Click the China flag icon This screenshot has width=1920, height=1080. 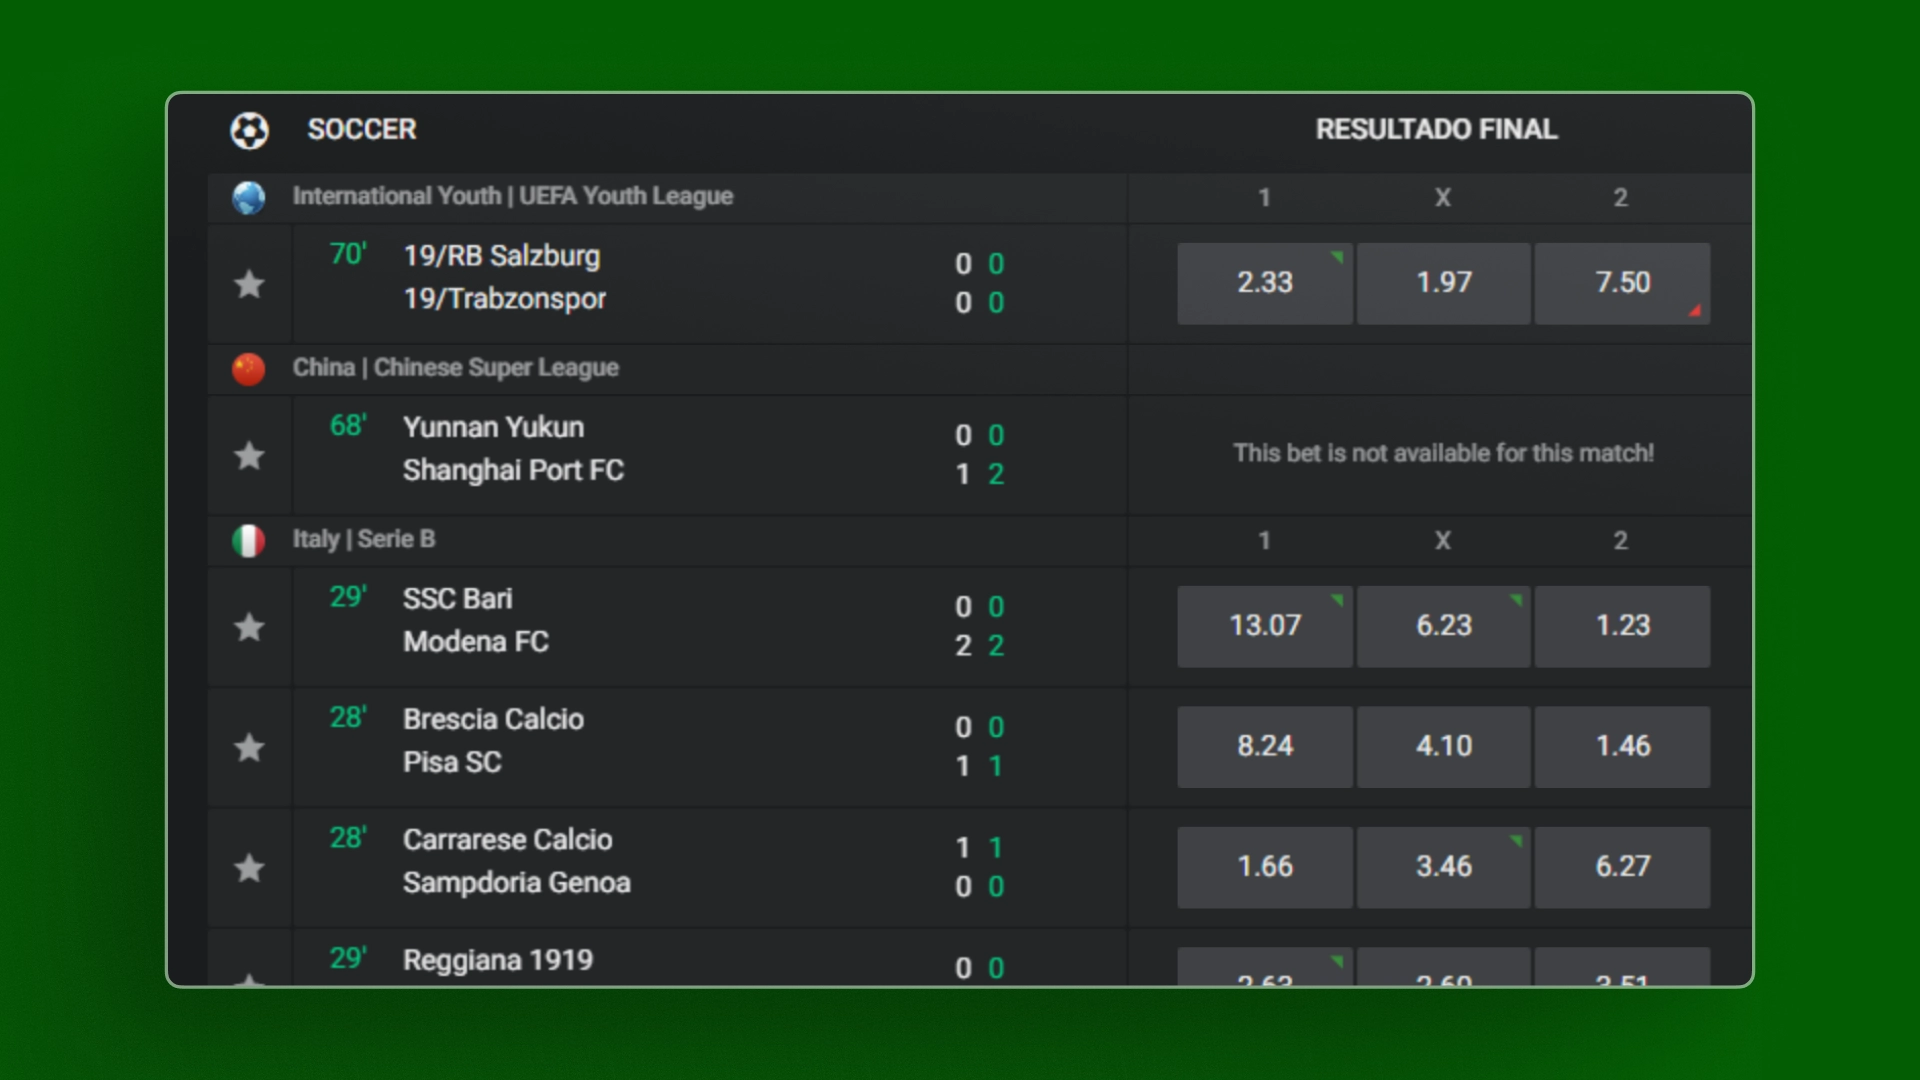(x=249, y=369)
